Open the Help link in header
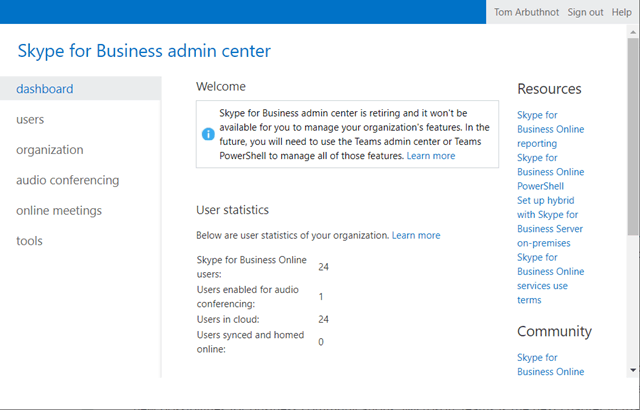The image size is (640, 410). 621,12
